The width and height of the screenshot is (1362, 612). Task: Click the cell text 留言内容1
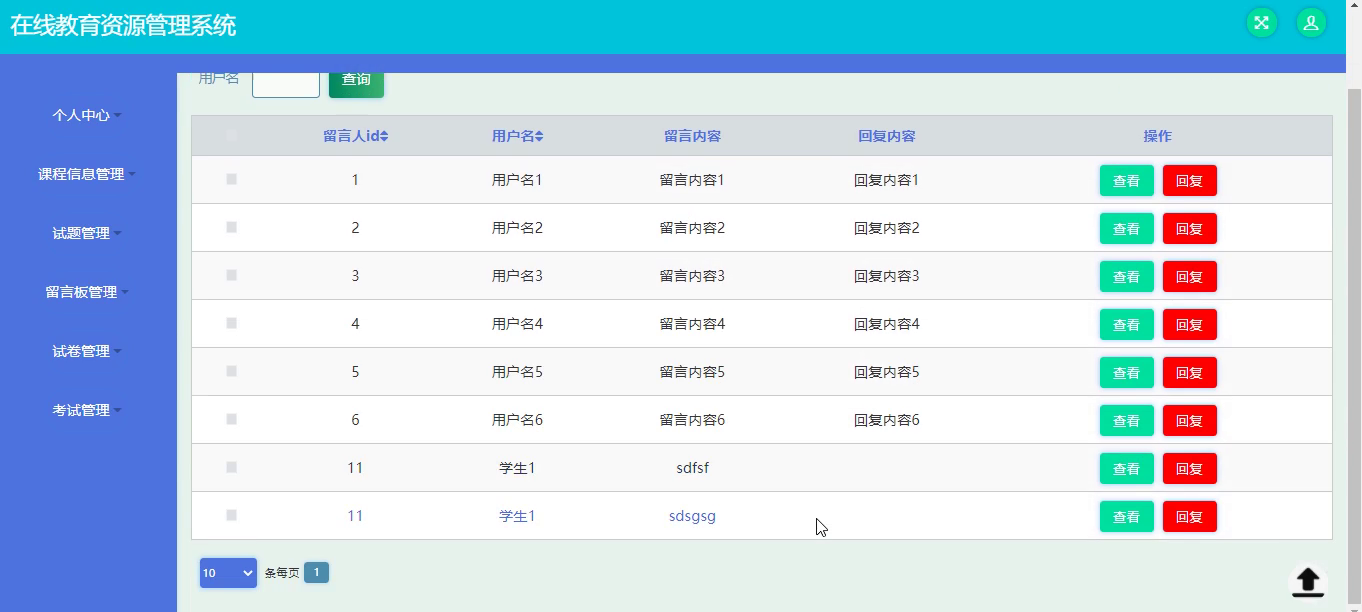(x=692, y=180)
